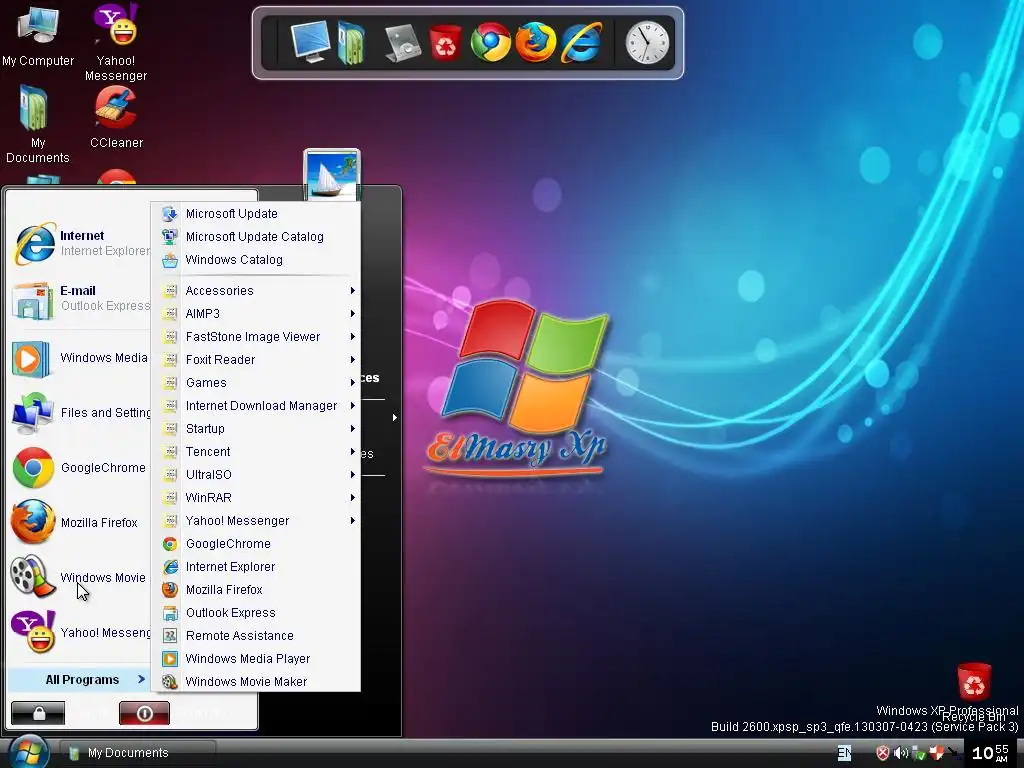Open Files and Settings wizard entry
1024x768 pixels.
point(80,413)
